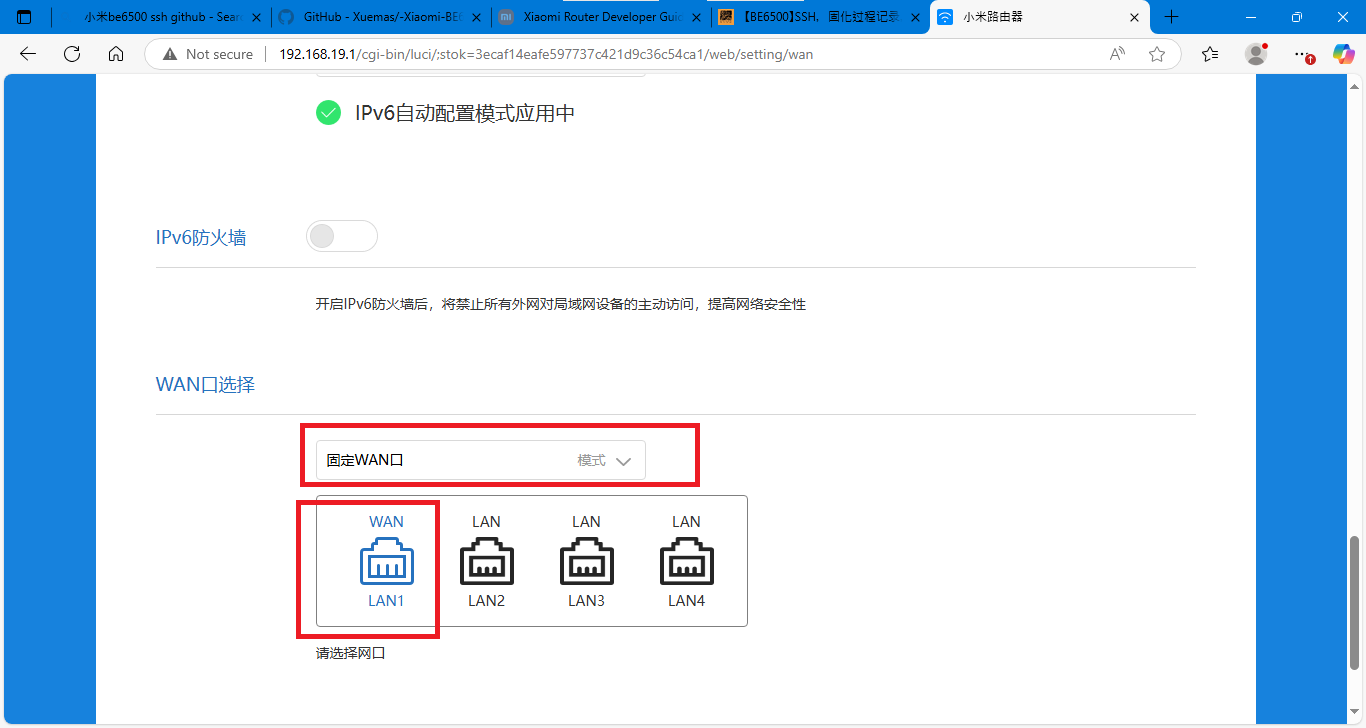Open a new browser tab
1366x728 pixels.
[x=1172, y=17]
